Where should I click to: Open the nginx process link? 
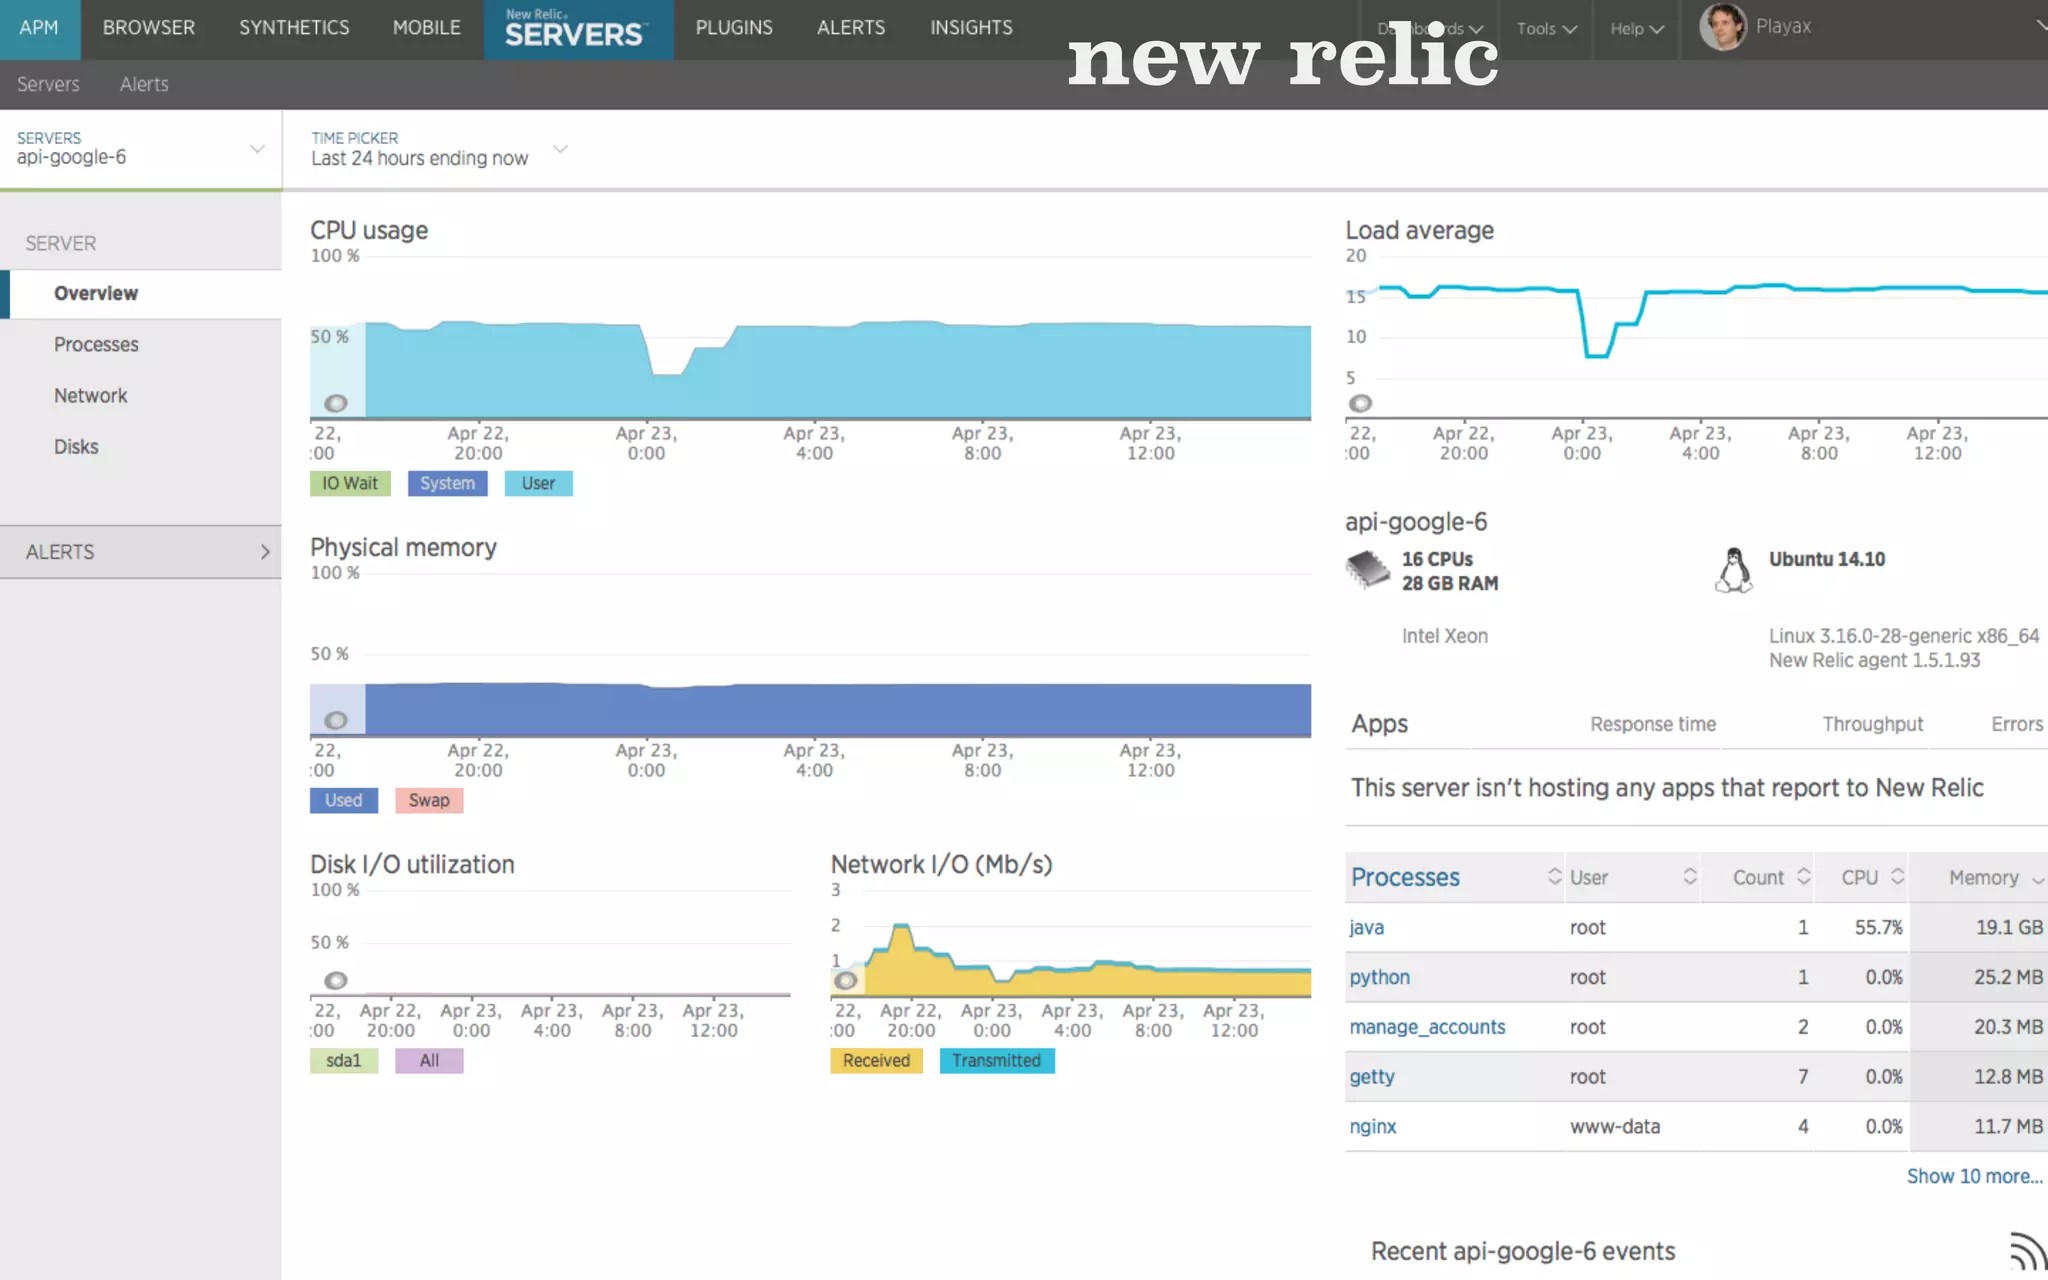point(1372,1127)
